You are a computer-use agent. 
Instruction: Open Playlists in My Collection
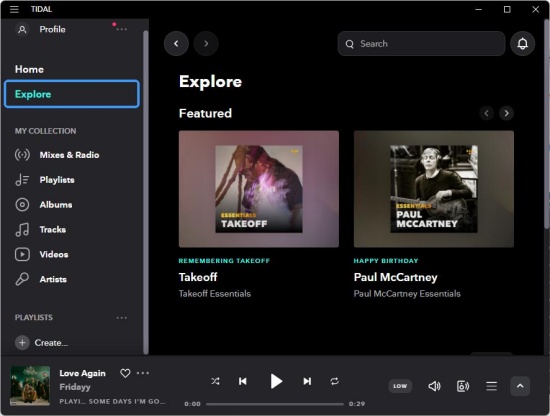57,180
